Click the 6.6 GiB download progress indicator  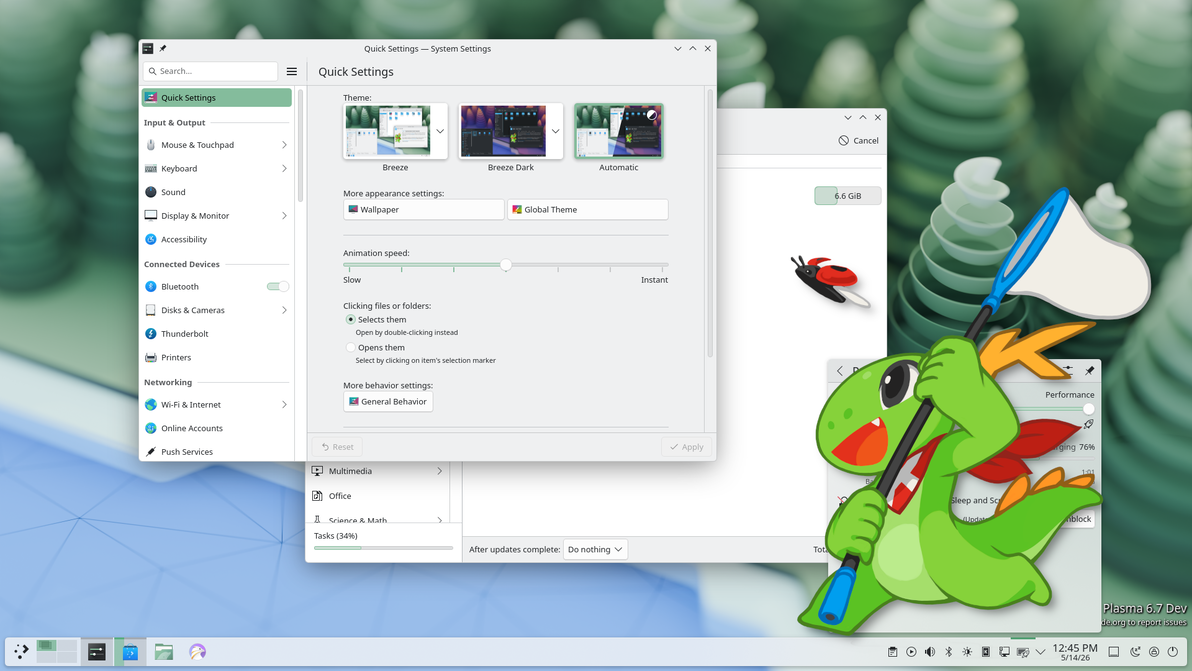[x=848, y=195]
